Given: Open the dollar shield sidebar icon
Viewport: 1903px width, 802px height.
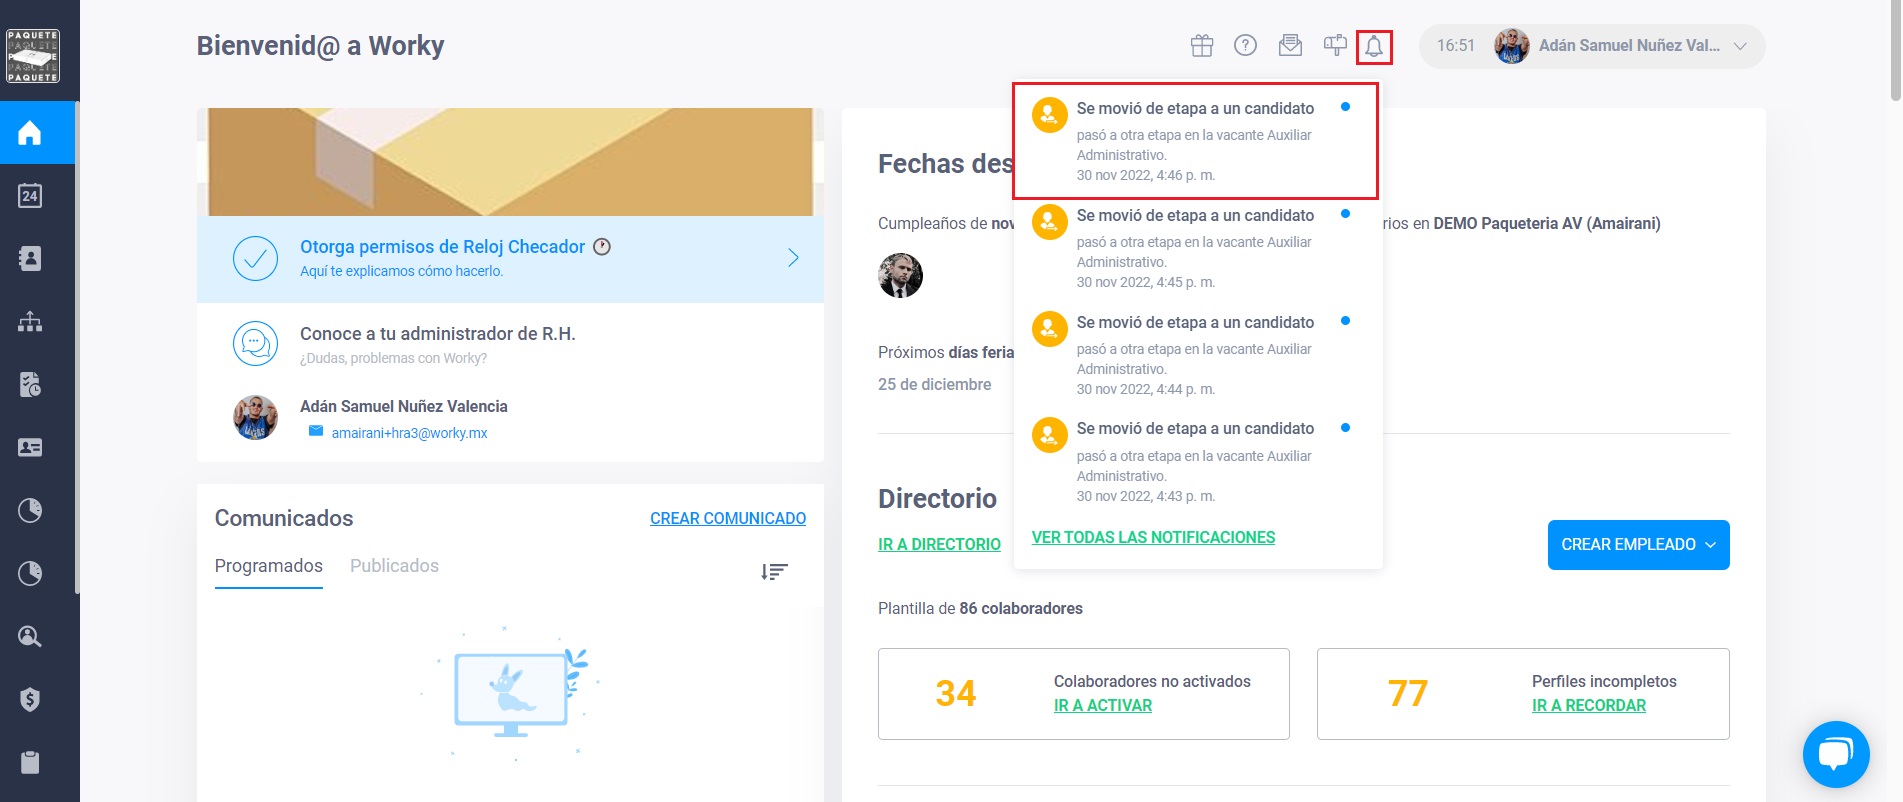Looking at the screenshot, I should (30, 699).
